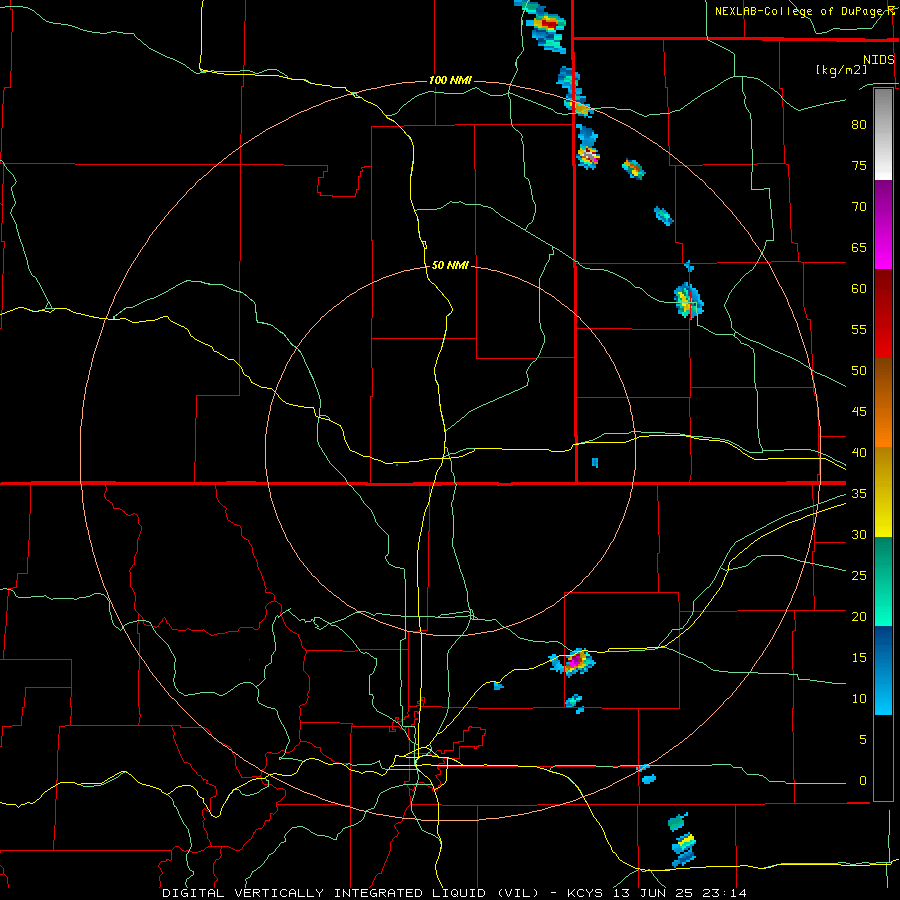
Task: Click the "13 JUN 25" date text
Action: 653,893
